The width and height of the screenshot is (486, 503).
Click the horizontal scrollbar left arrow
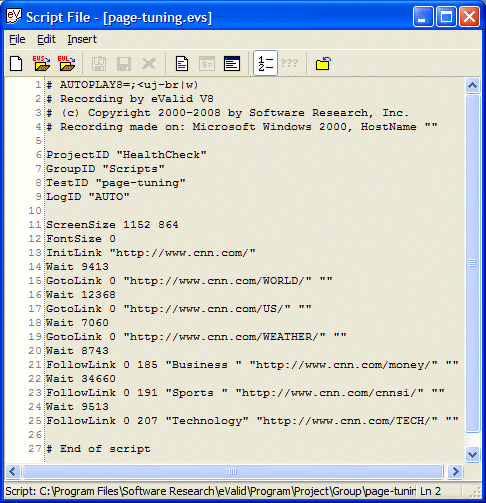coord(13,471)
